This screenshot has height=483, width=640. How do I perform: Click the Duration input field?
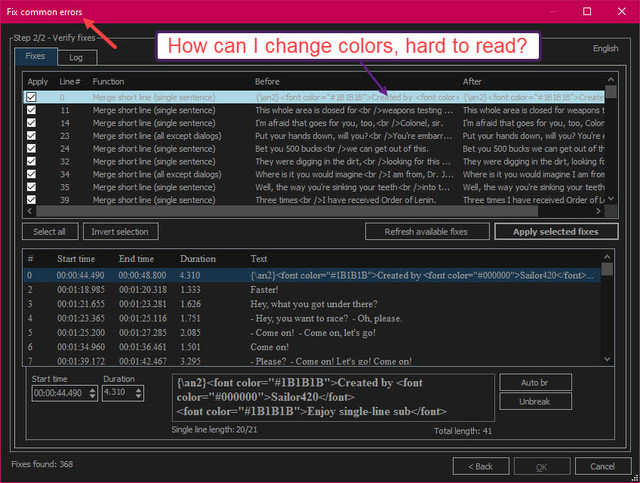pos(118,393)
